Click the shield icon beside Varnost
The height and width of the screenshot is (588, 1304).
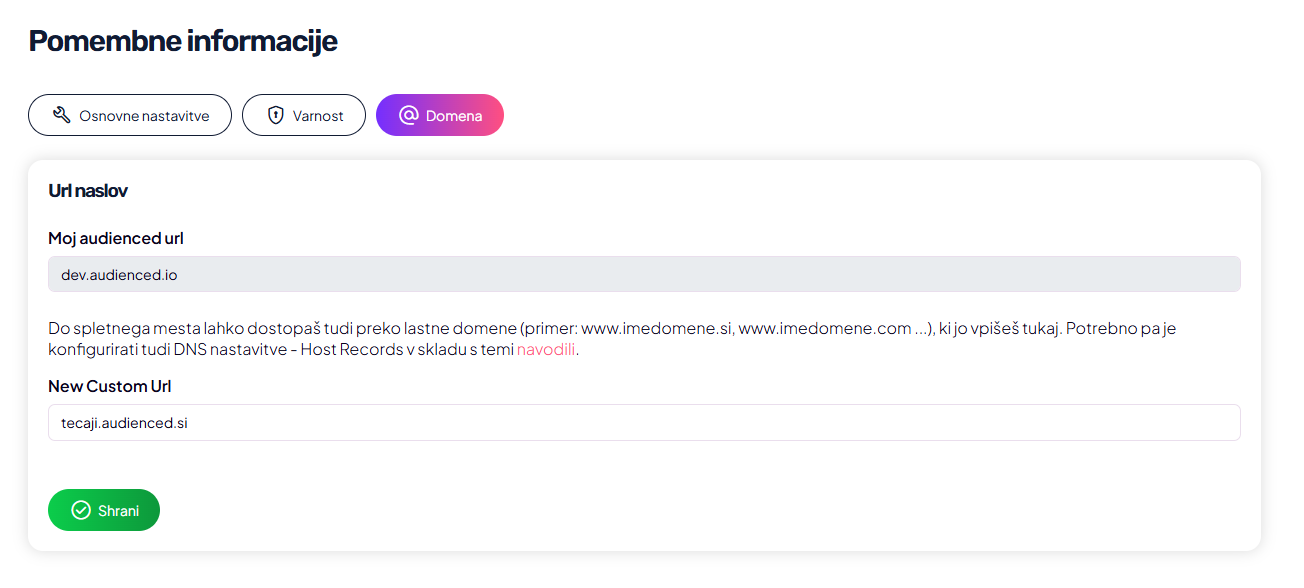pyautogui.click(x=275, y=116)
